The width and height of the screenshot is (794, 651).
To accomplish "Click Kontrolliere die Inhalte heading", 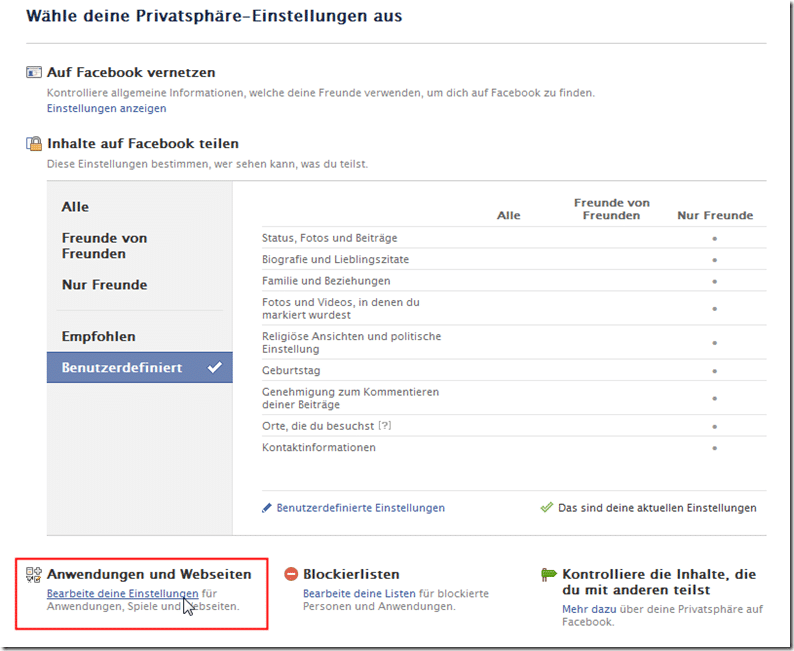I will (659, 582).
